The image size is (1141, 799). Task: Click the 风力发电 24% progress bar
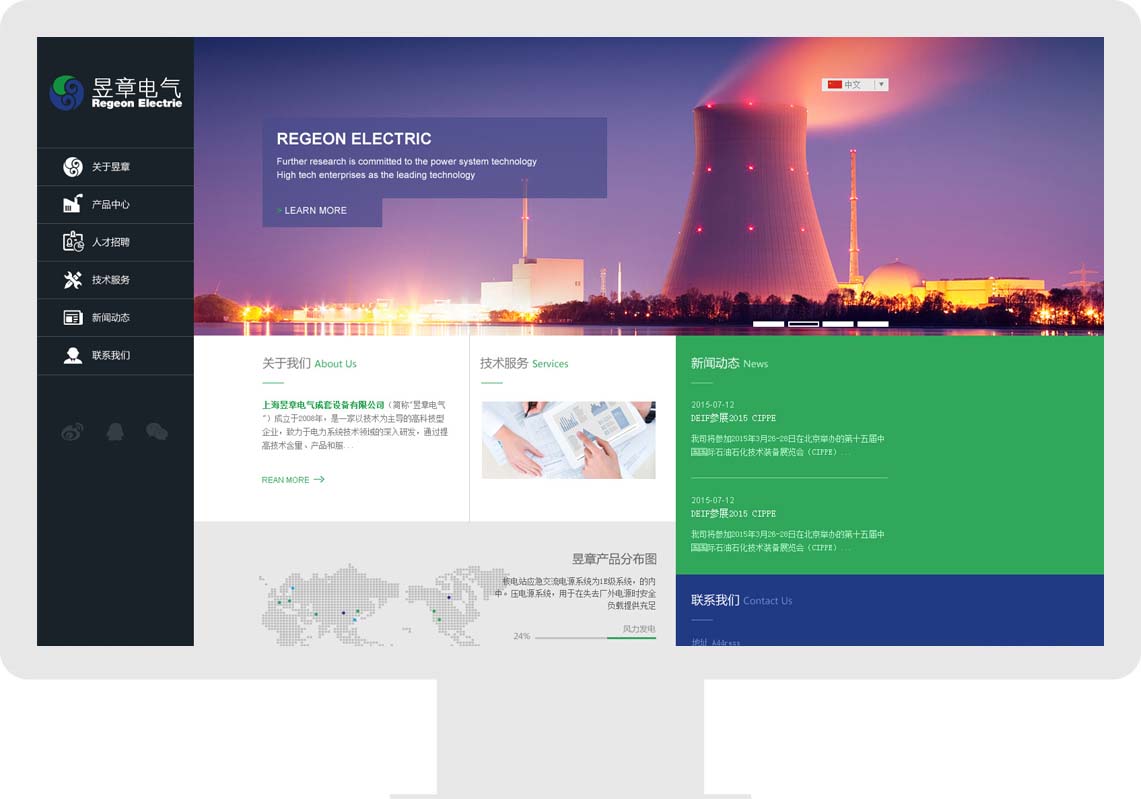595,637
